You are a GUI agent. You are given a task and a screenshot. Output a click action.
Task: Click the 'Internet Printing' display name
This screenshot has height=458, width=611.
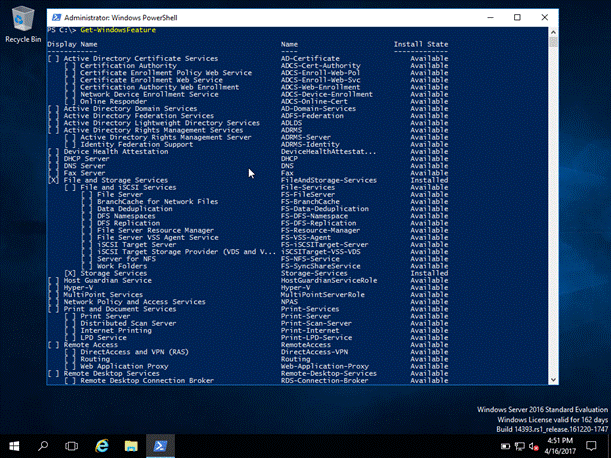(x=116, y=331)
